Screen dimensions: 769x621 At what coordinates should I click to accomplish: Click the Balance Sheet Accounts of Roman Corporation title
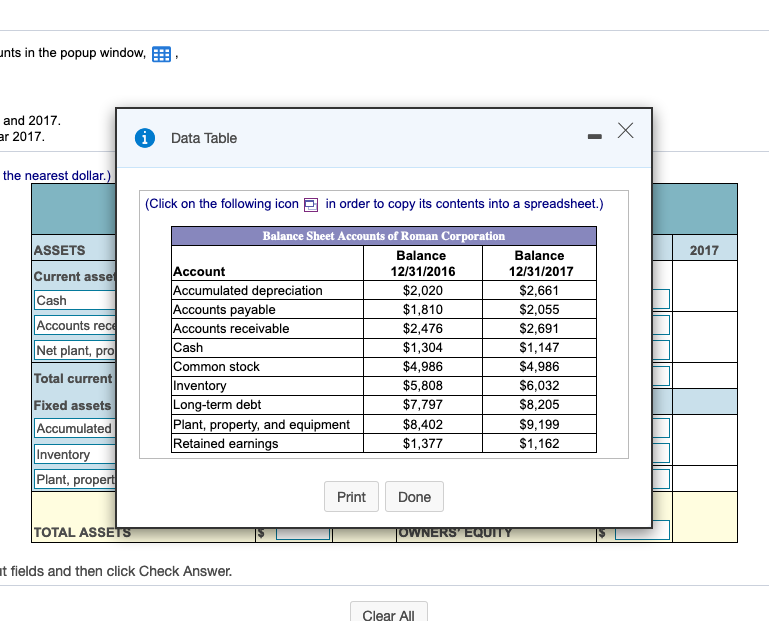tap(384, 236)
